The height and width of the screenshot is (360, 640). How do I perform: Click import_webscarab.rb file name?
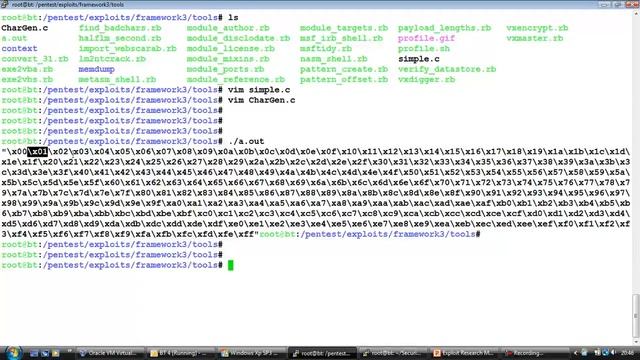tap(128, 49)
